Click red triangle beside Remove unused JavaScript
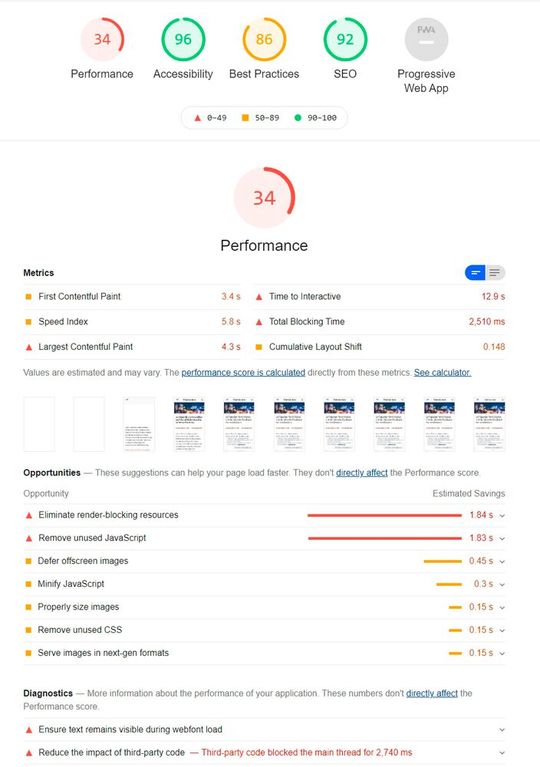Image resolution: width=540 pixels, height=767 pixels. tap(28, 538)
